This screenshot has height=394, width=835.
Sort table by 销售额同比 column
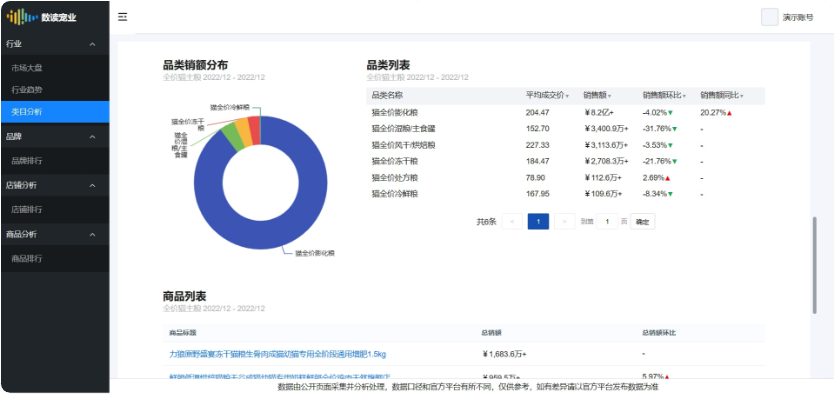722,95
